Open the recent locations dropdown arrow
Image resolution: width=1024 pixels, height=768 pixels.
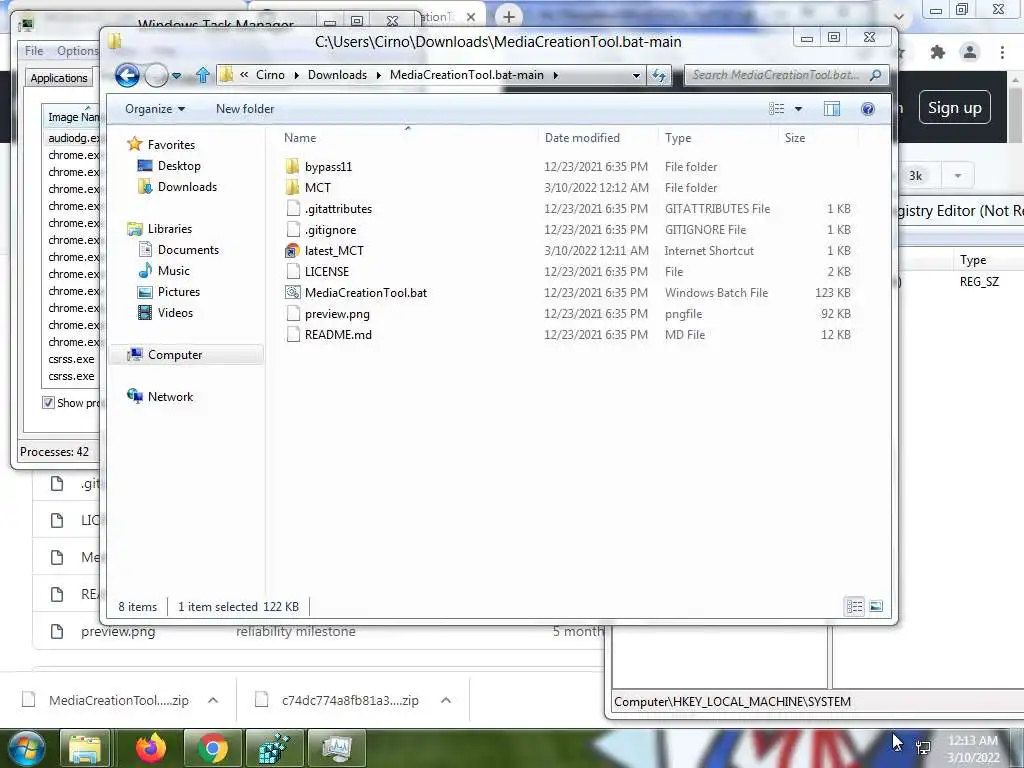coord(176,76)
